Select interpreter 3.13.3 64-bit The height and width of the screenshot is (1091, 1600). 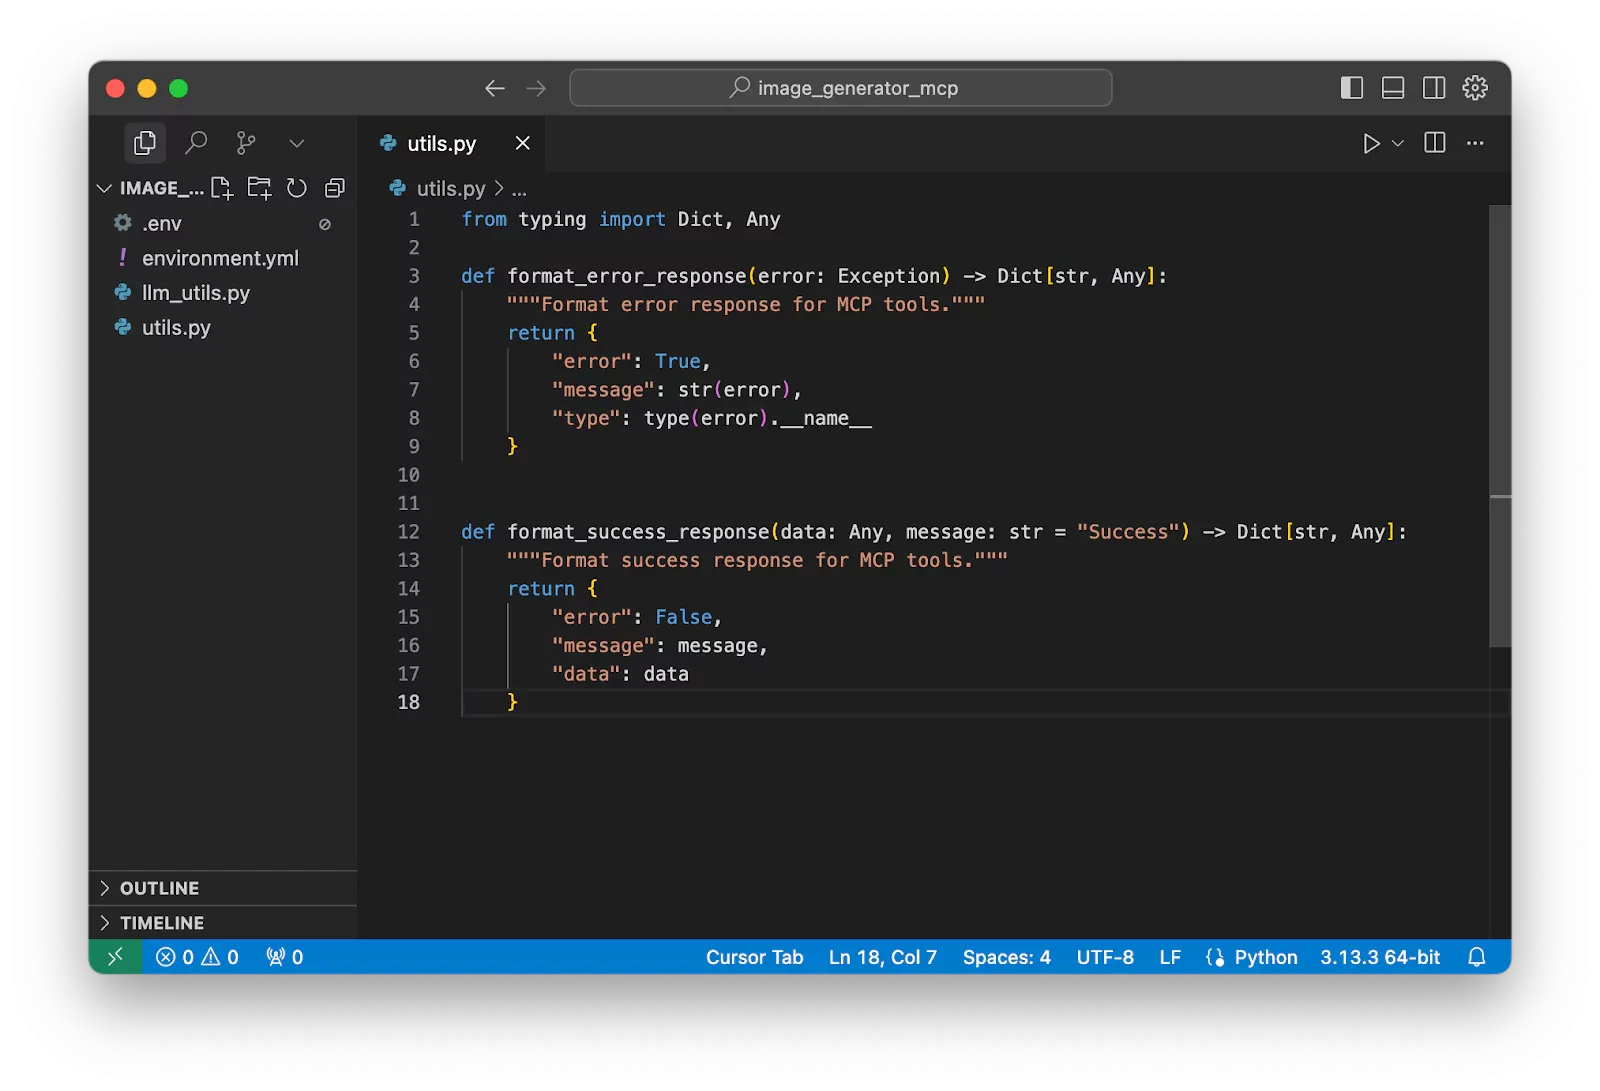point(1380,957)
